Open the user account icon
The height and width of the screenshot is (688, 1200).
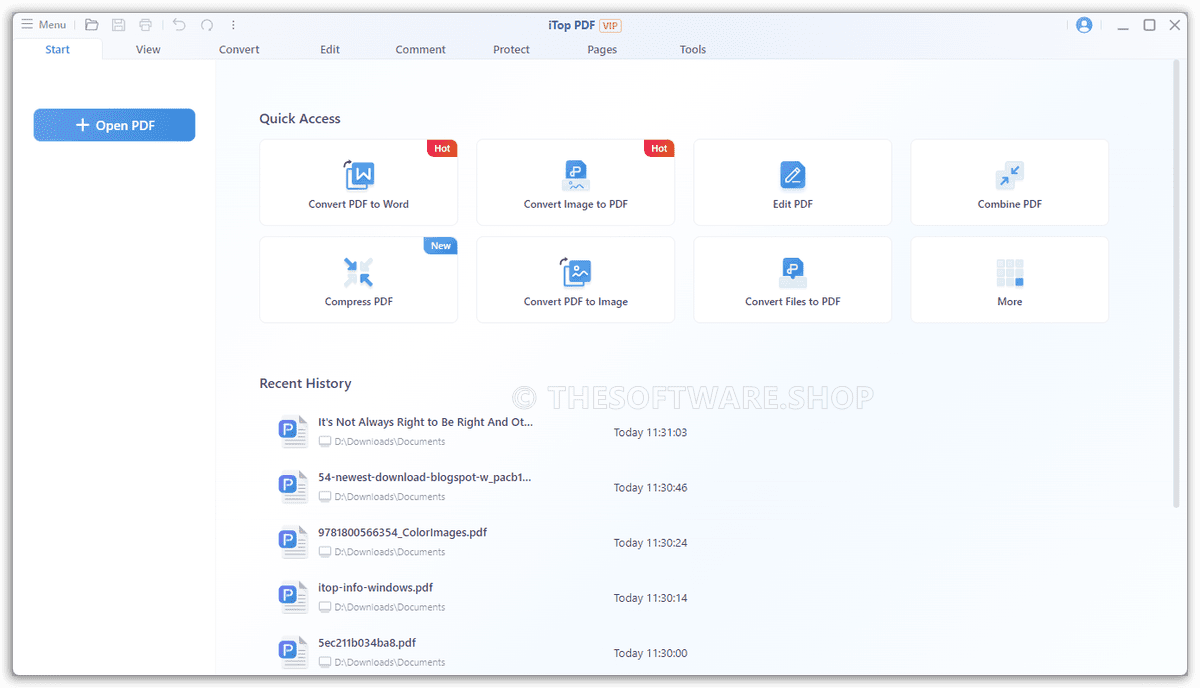1084,25
